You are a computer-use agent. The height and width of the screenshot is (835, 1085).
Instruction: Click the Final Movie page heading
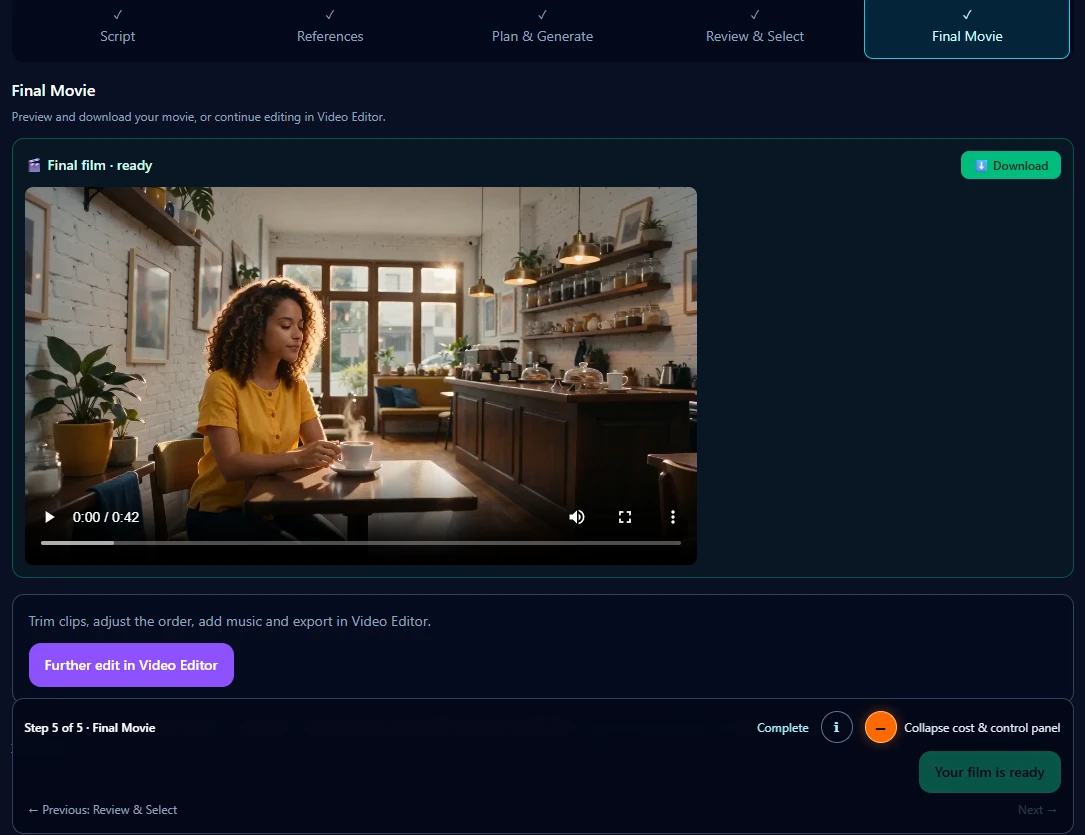pyautogui.click(x=53, y=91)
